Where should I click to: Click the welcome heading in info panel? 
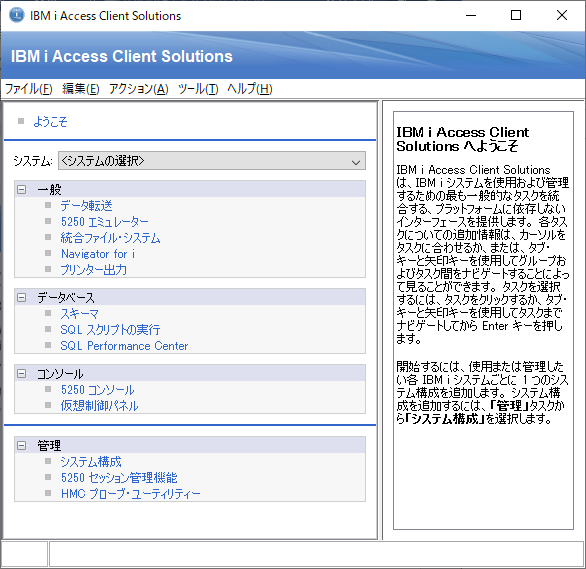[x=463, y=139]
